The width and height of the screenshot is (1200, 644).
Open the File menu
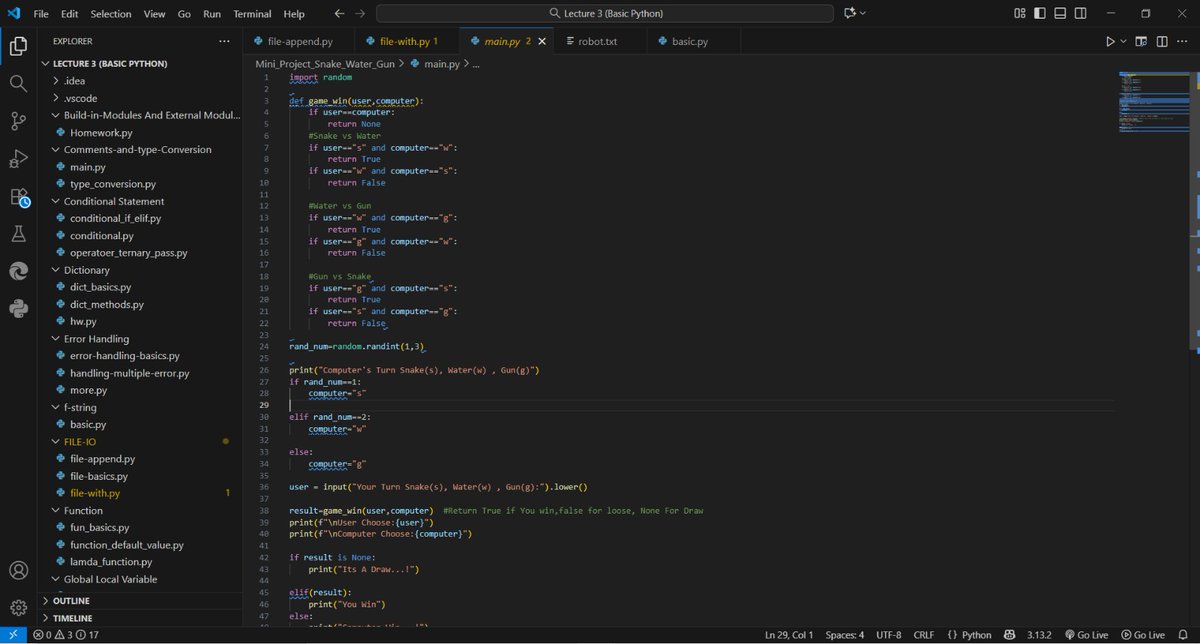(x=41, y=14)
